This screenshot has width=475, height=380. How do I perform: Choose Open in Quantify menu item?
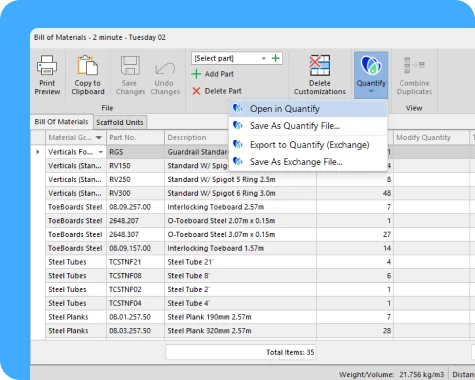click(308, 109)
